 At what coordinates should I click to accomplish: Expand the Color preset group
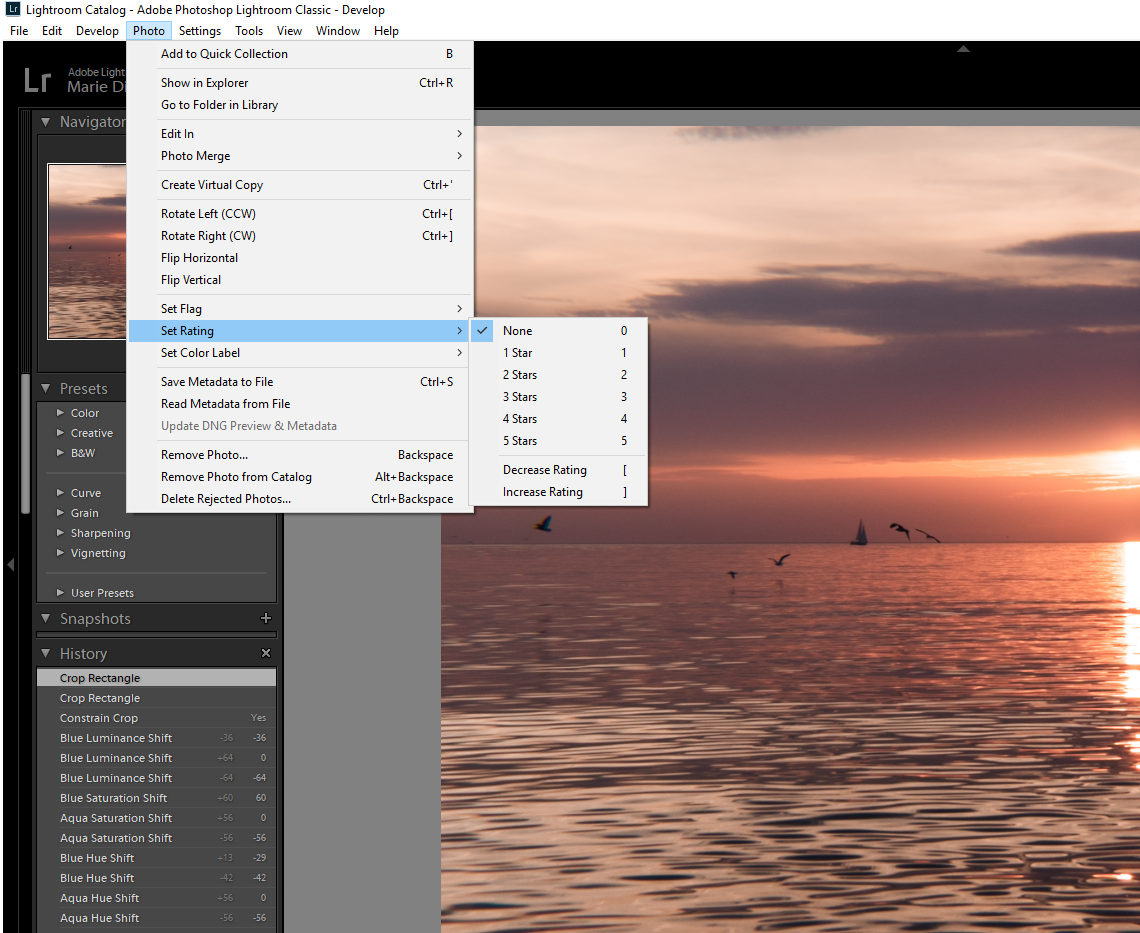click(x=61, y=413)
